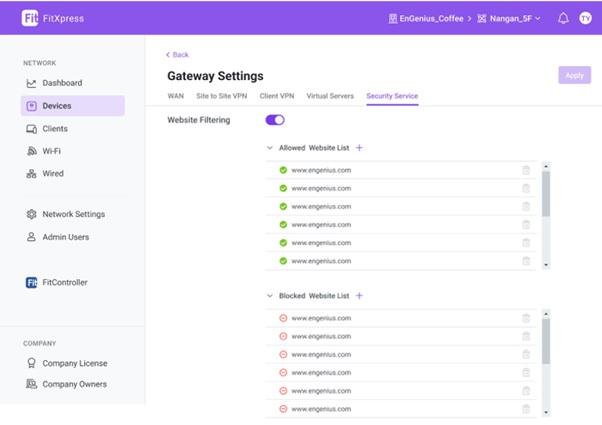Open the Virtual Servers tab
Image resolution: width=602 pixels, height=425 pixels.
(330, 96)
